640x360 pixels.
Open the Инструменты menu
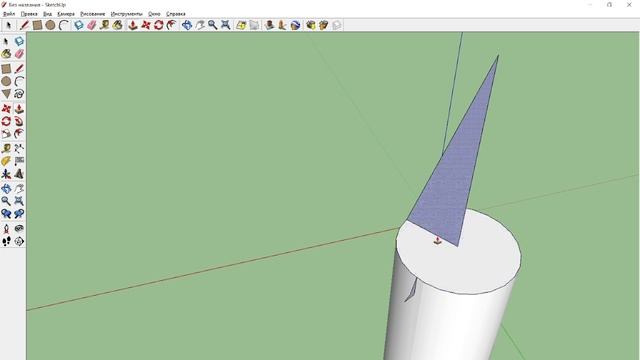(127, 14)
